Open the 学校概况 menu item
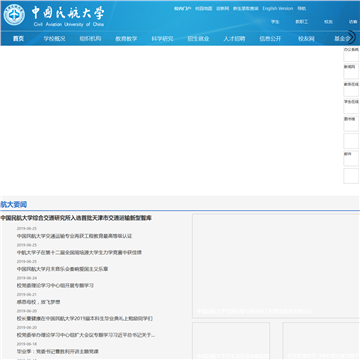Viewport: 360px width, 360px height. coord(54,39)
